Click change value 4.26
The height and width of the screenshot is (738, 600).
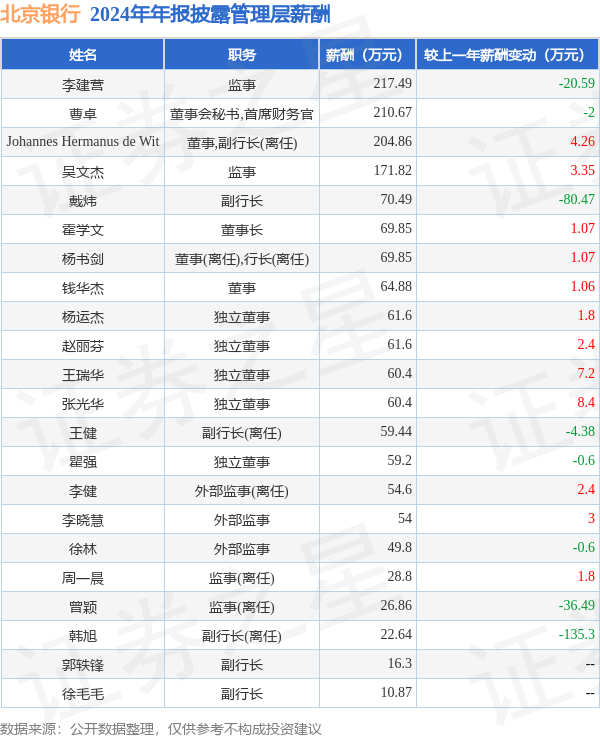tap(583, 141)
